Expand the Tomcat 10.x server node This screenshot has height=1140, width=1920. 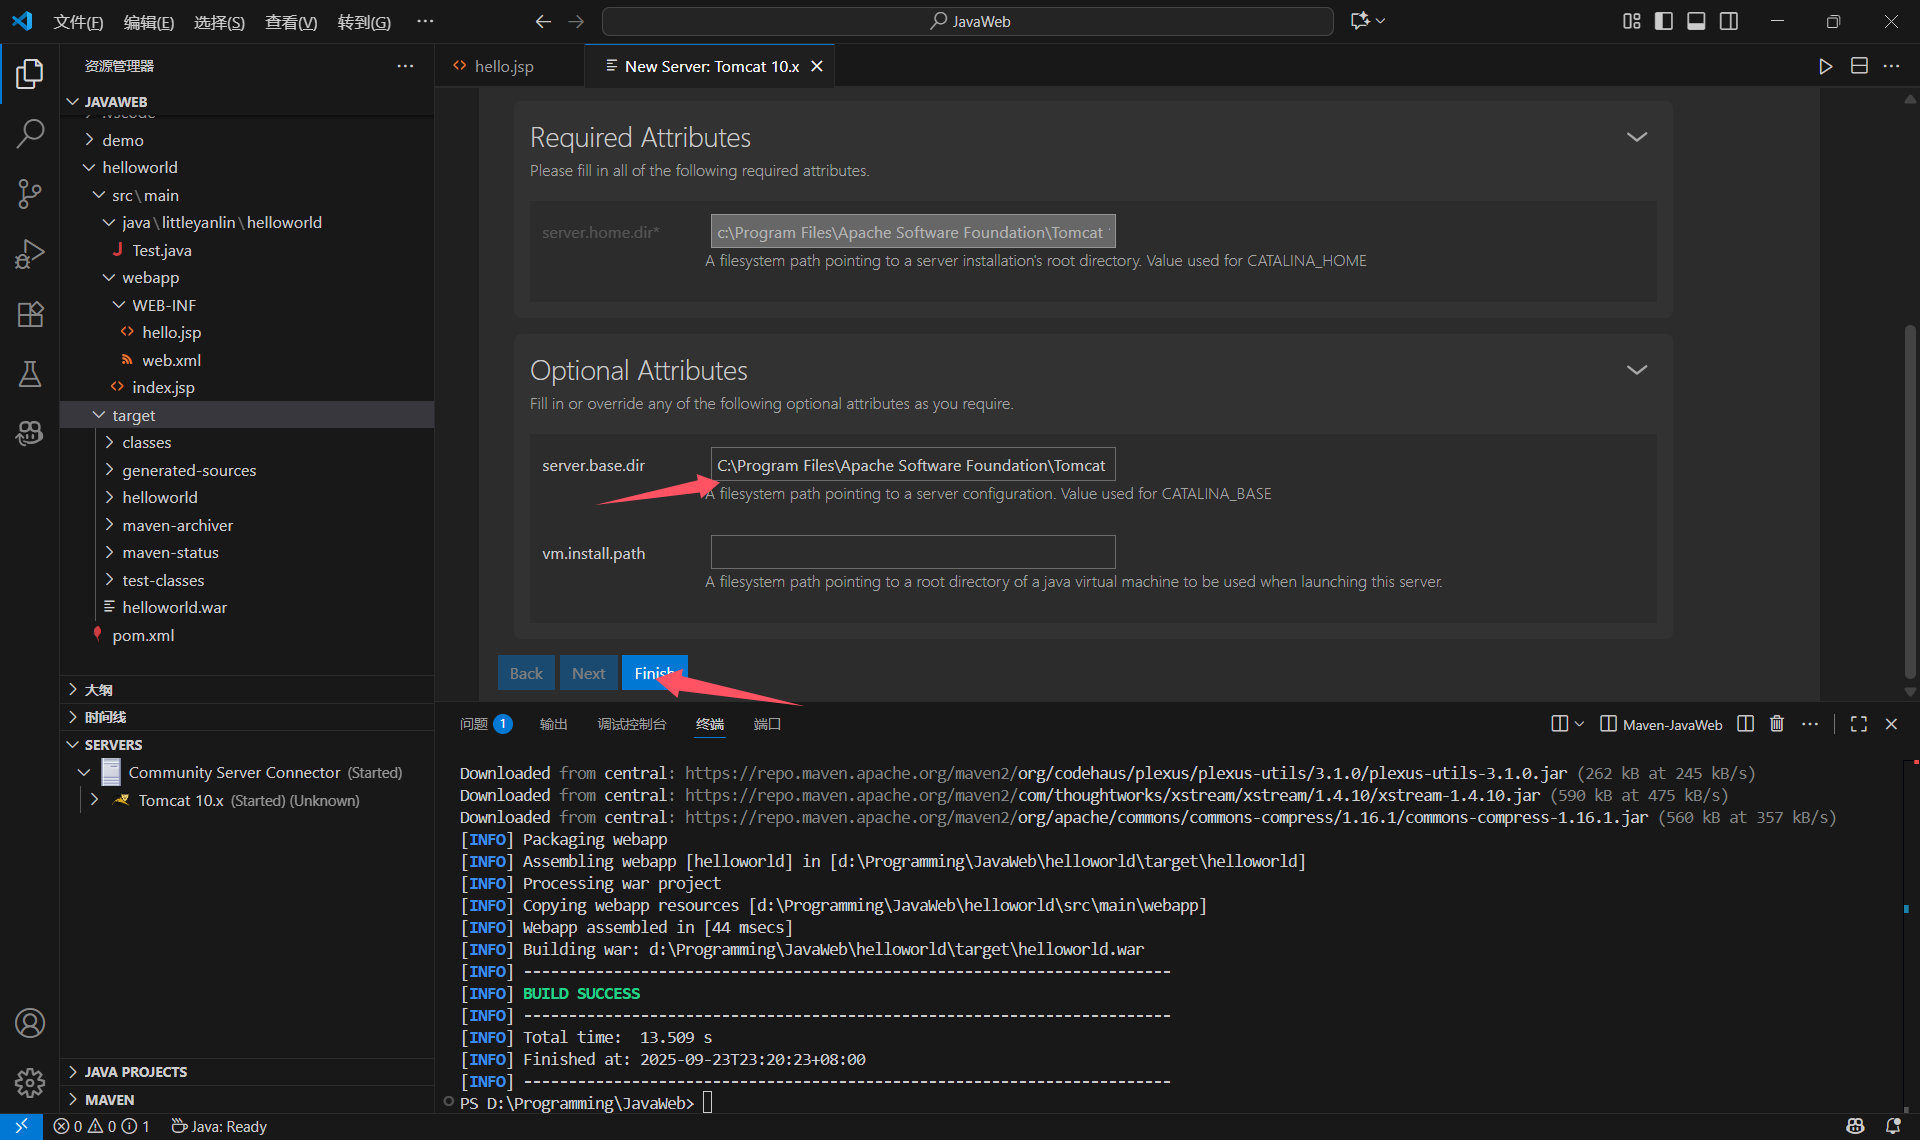click(94, 800)
